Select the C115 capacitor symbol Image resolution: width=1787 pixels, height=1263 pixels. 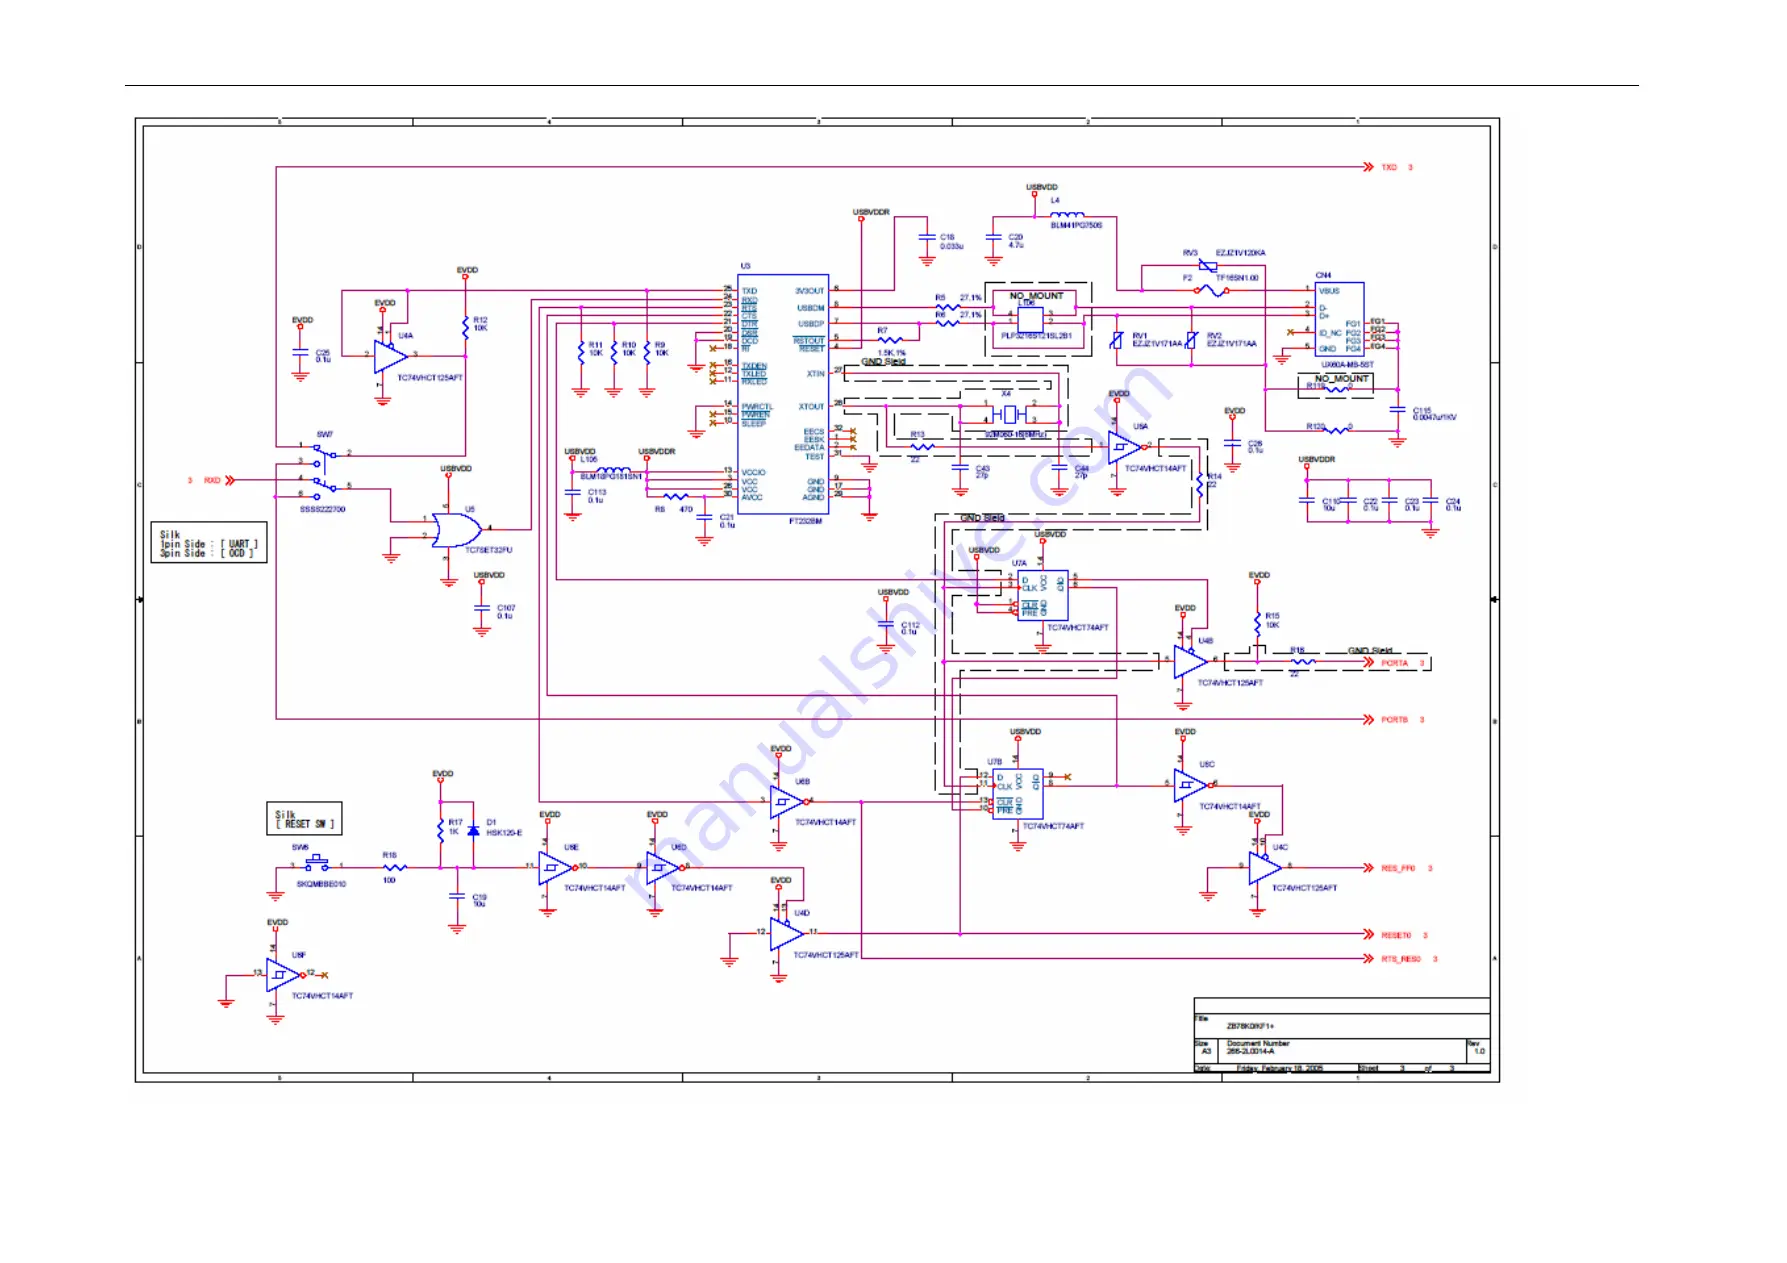(1398, 409)
